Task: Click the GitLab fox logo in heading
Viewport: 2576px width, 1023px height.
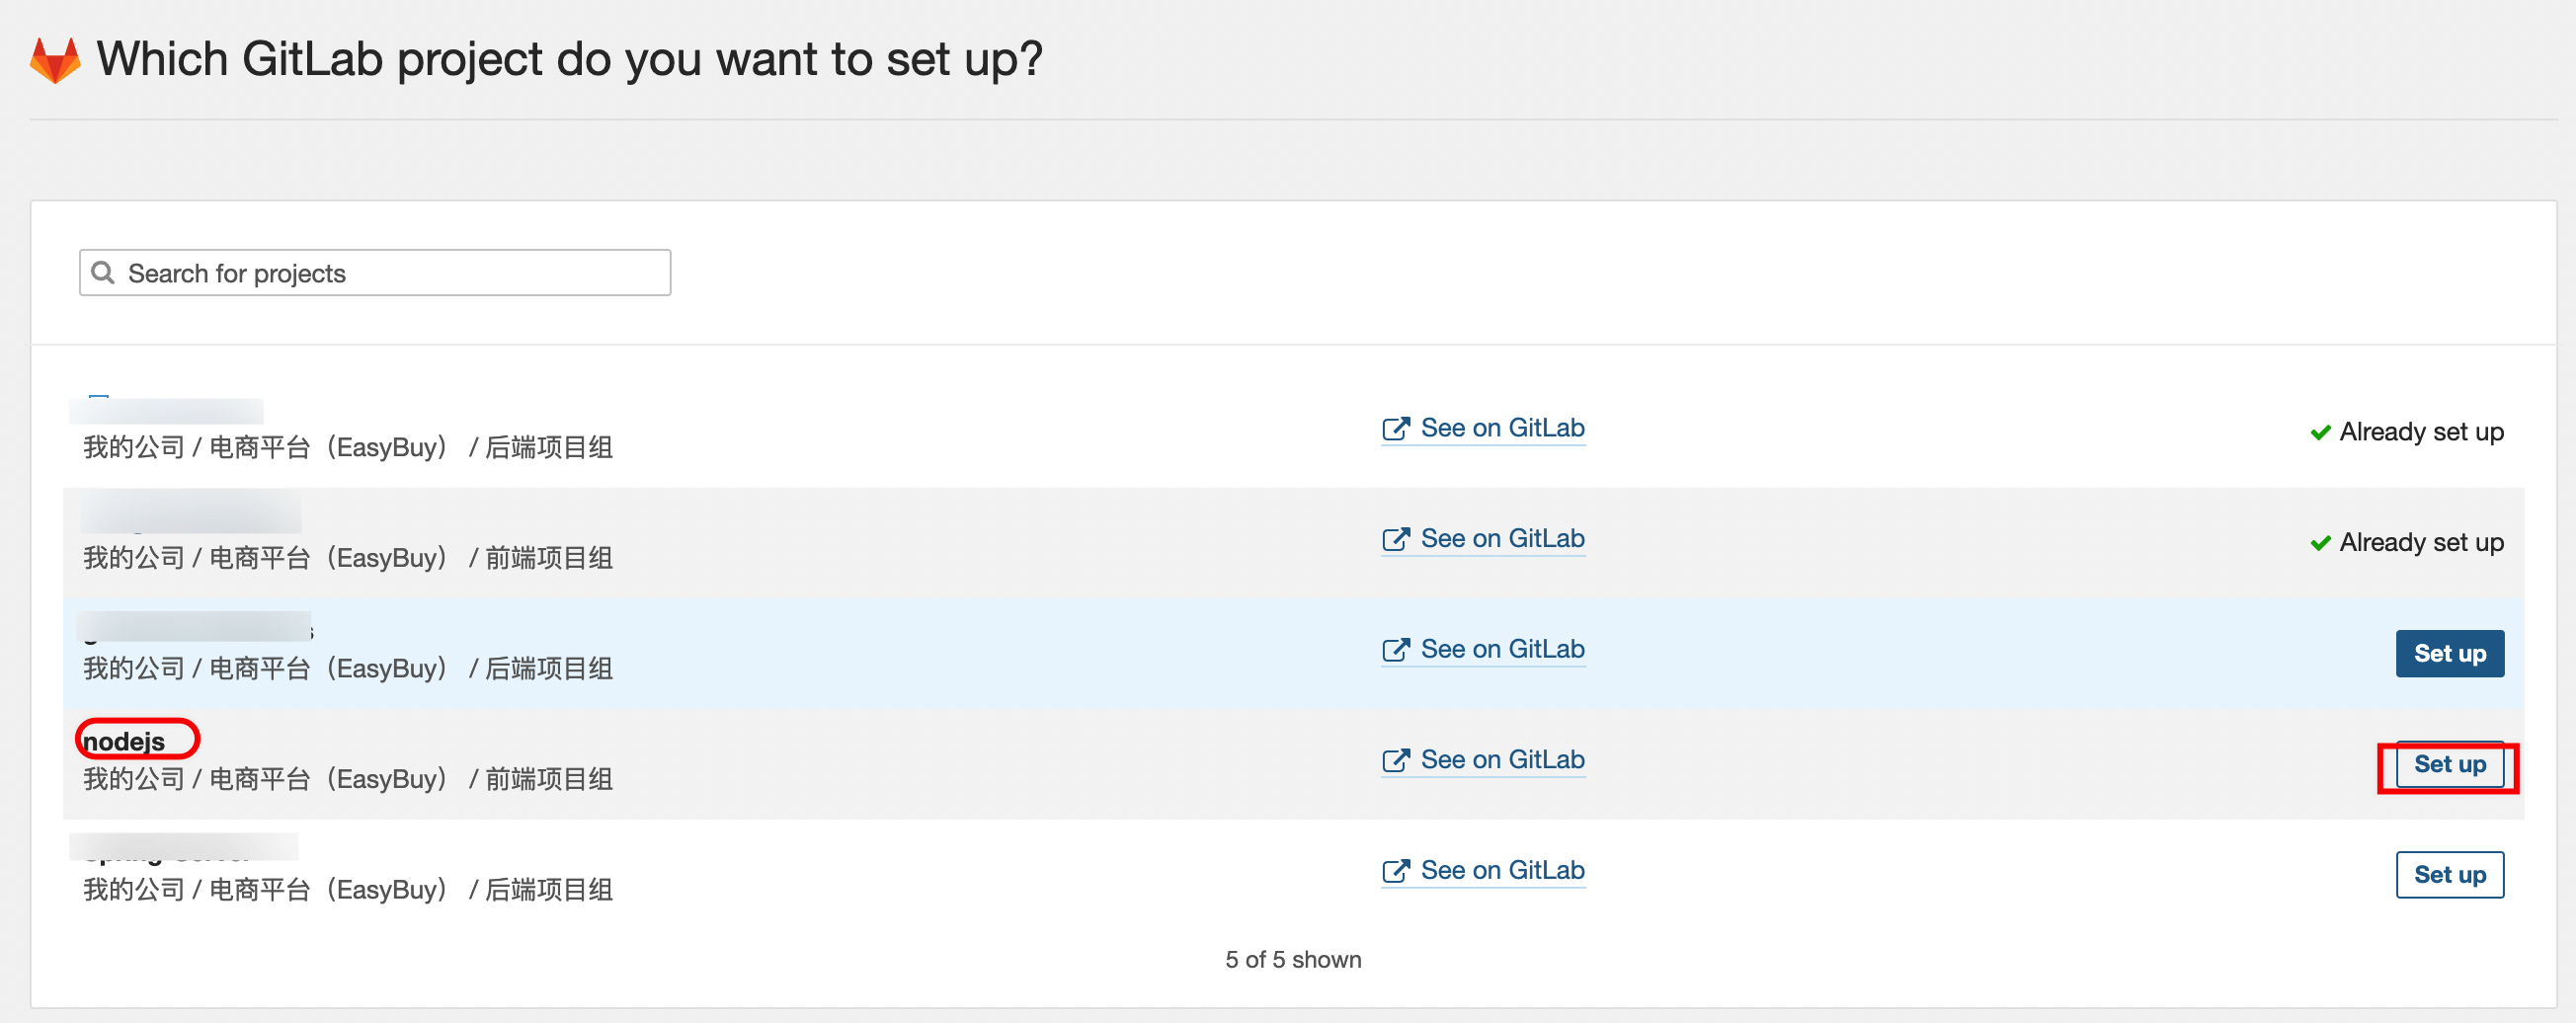Action: [55, 60]
